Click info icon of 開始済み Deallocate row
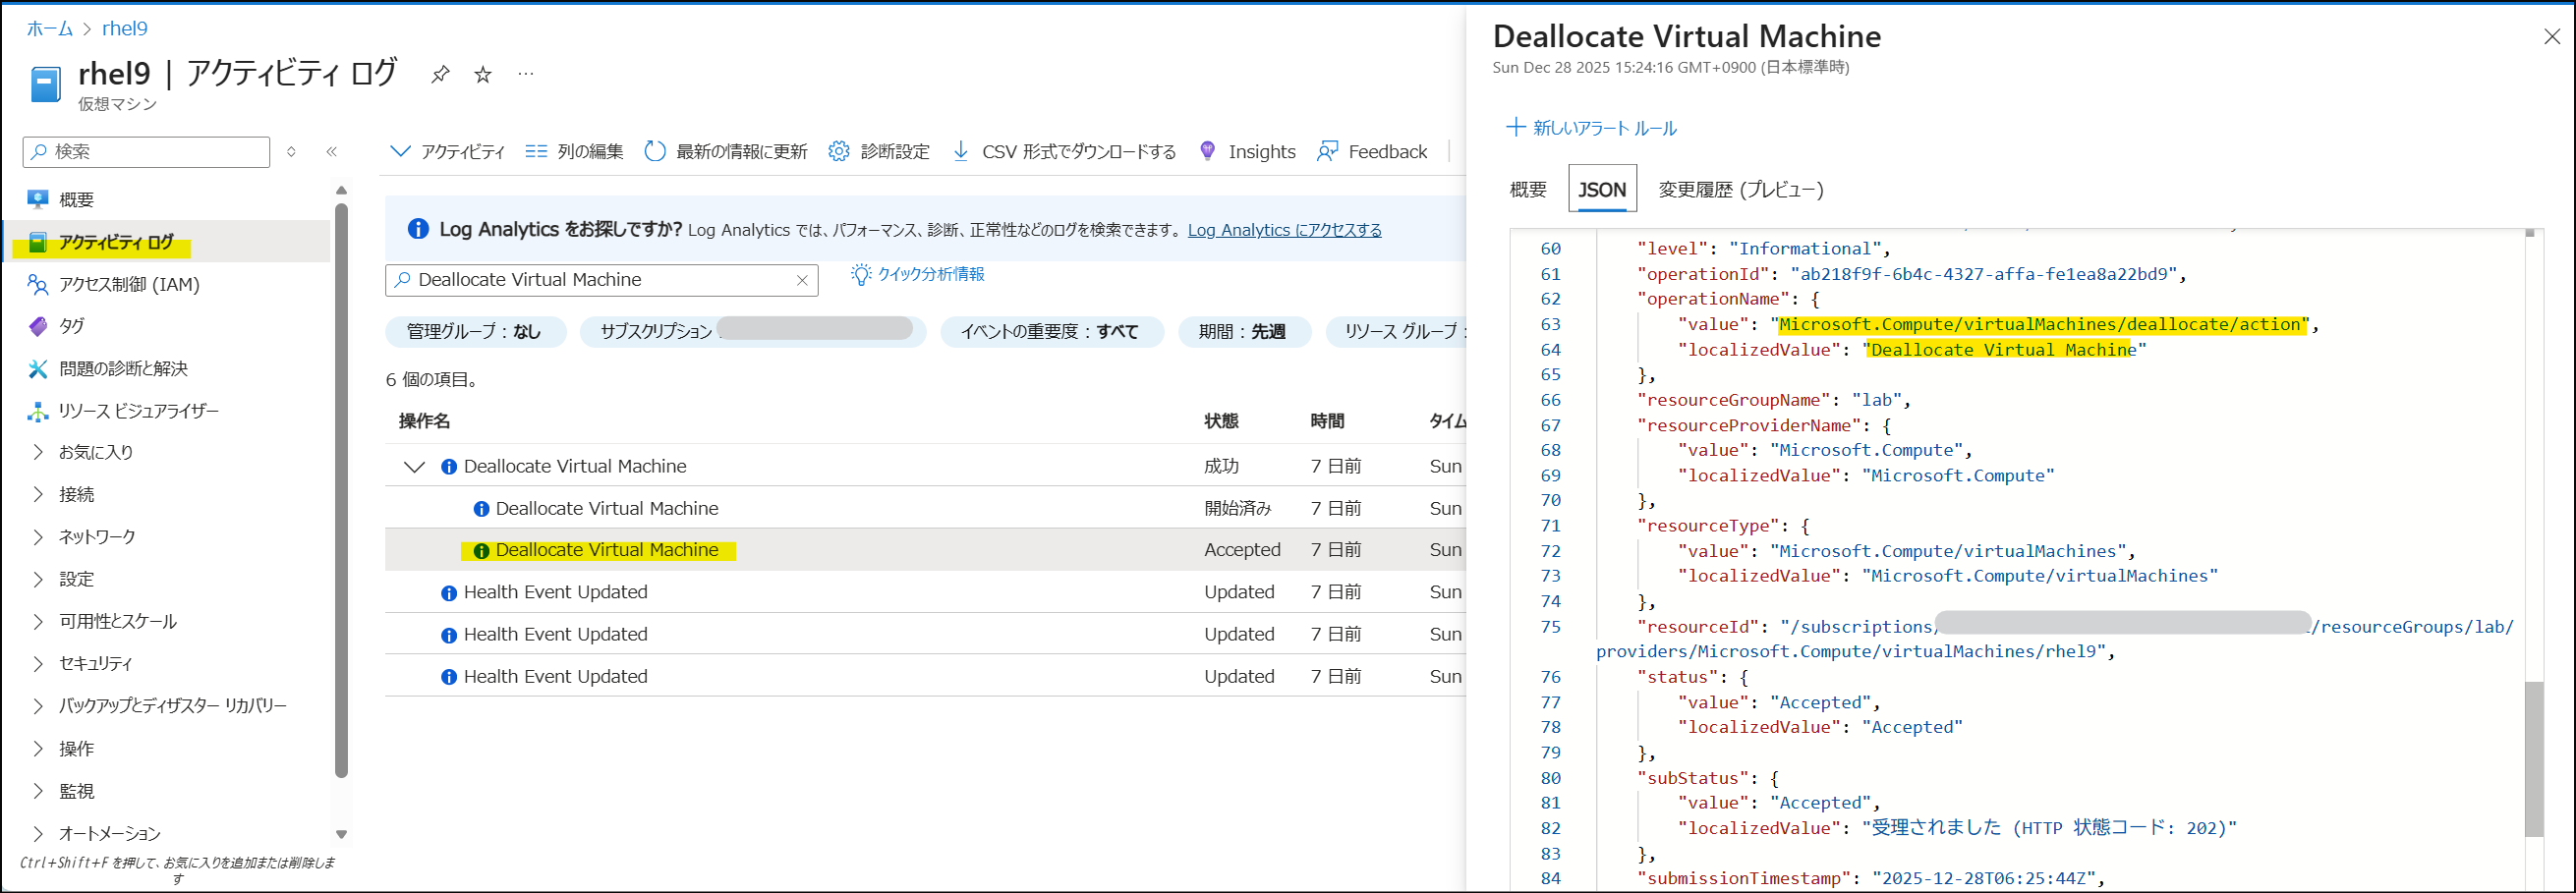The height and width of the screenshot is (893, 2576). [481, 509]
